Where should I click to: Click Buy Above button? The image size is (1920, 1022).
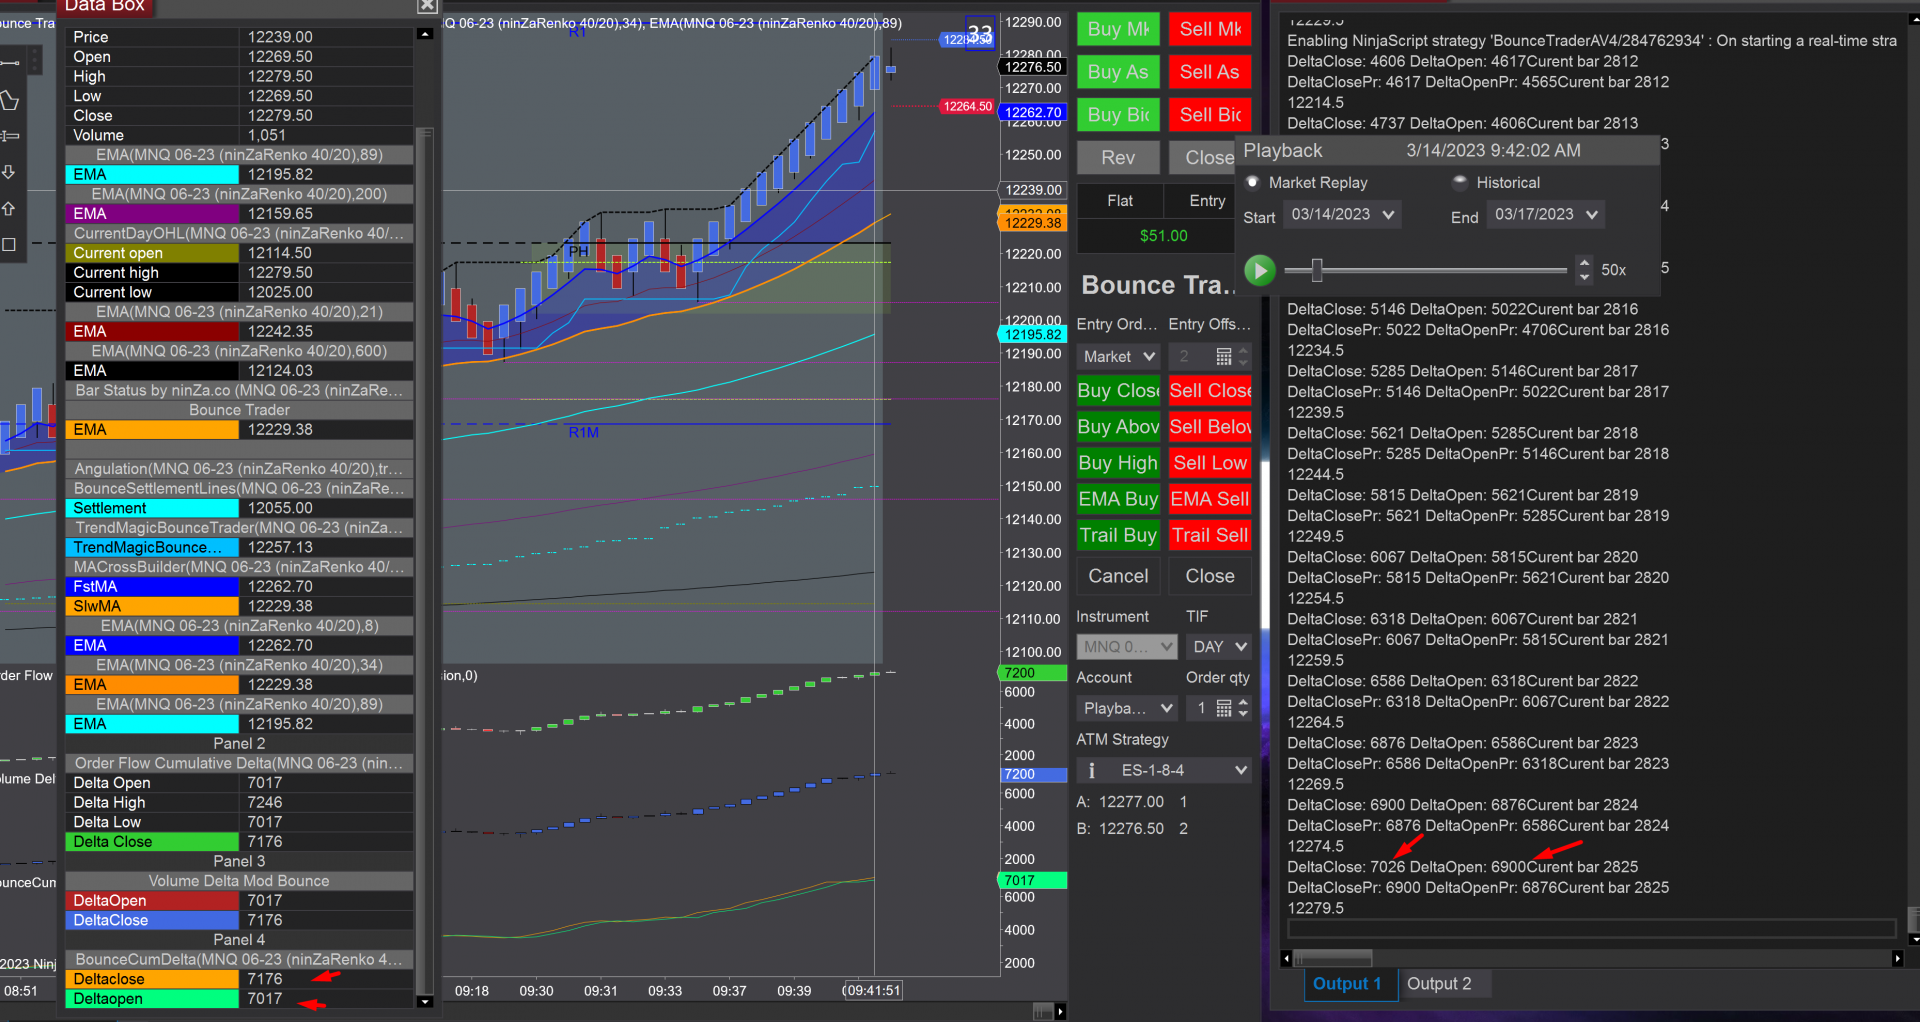(1118, 427)
